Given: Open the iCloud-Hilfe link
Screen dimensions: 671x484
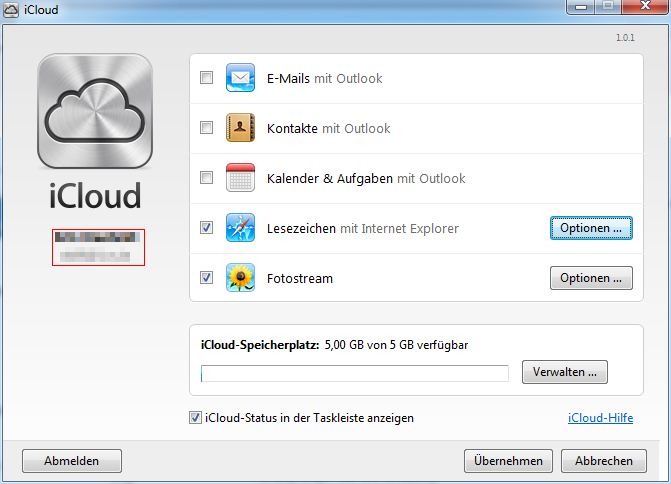Looking at the screenshot, I should coord(600,418).
